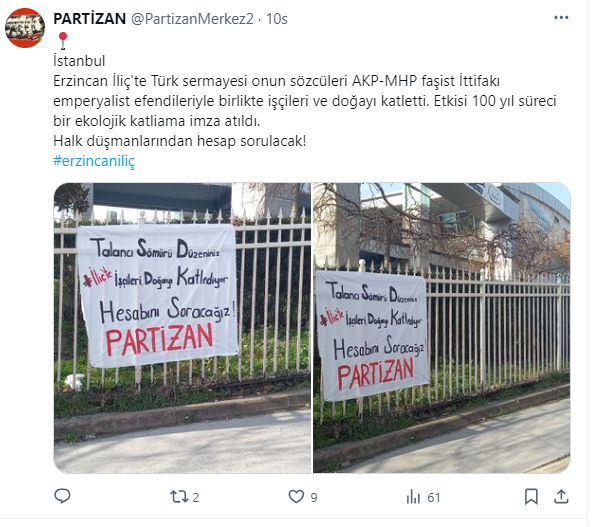Open PARTİZAN profile avatar picture

pos(25,28)
